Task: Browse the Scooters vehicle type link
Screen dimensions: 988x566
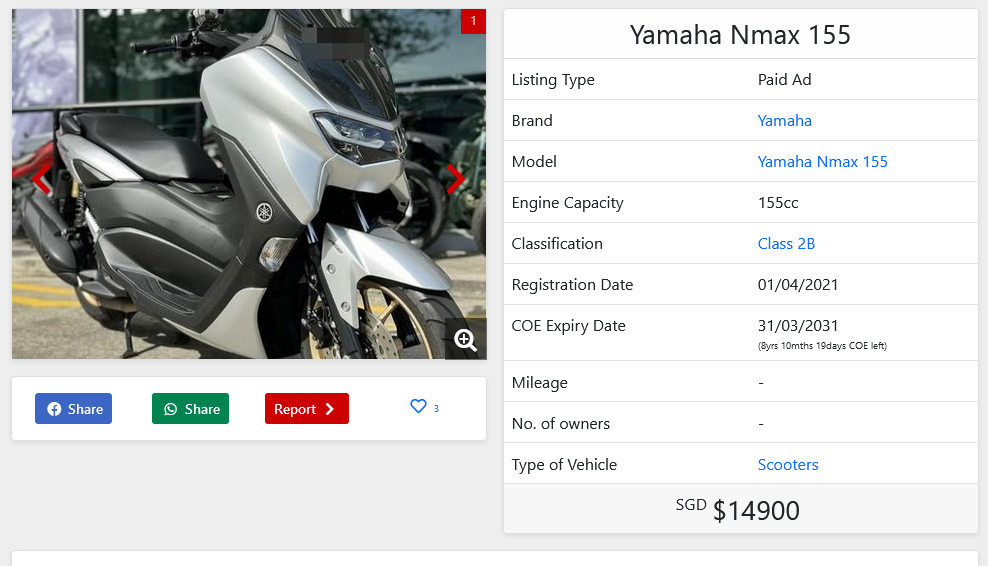Action: (788, 465)
